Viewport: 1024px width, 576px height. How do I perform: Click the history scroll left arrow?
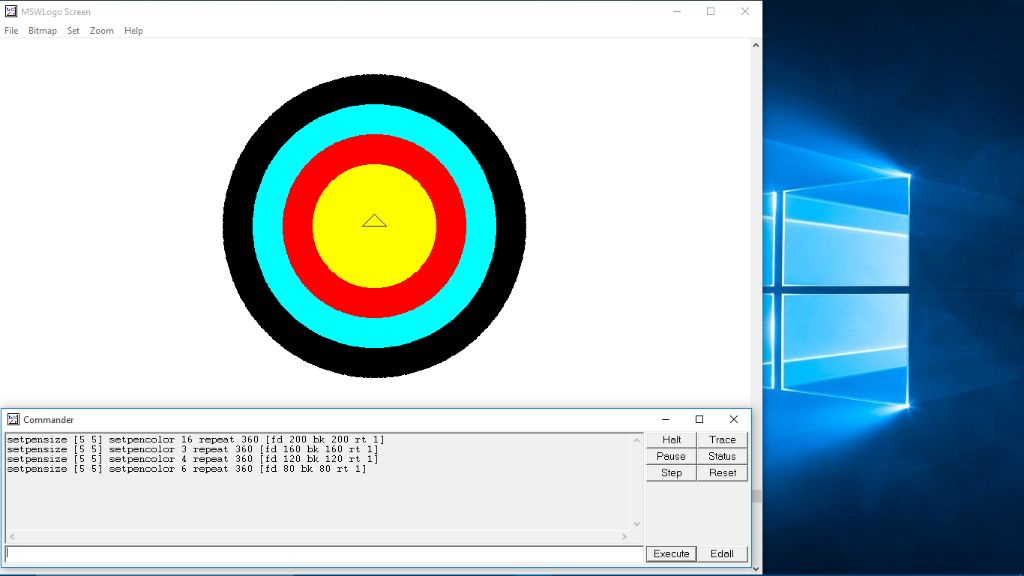[x=12, y=537]
